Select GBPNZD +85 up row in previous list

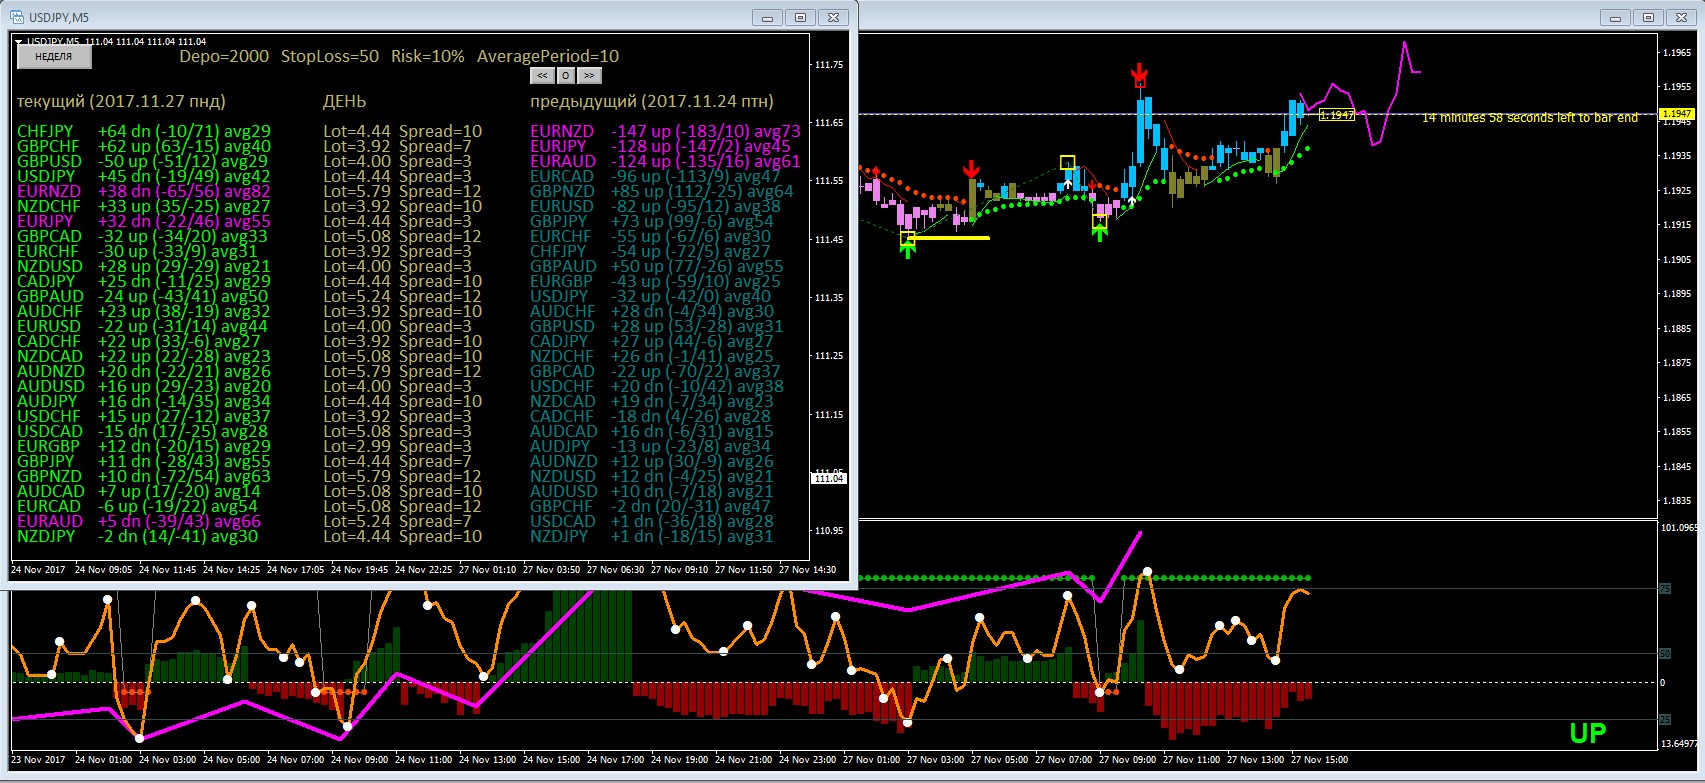661,191
